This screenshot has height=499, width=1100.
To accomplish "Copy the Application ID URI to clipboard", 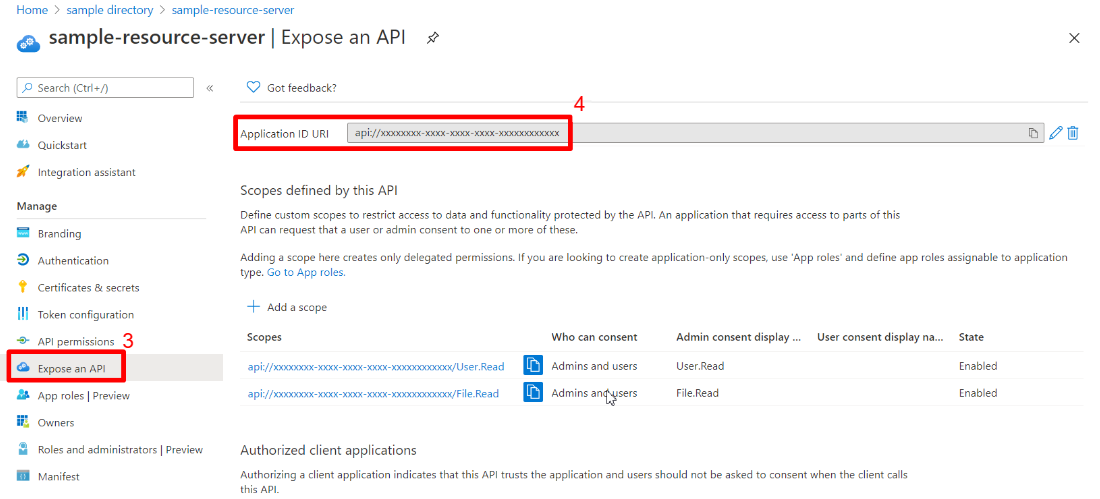I will coord(1033,133).
